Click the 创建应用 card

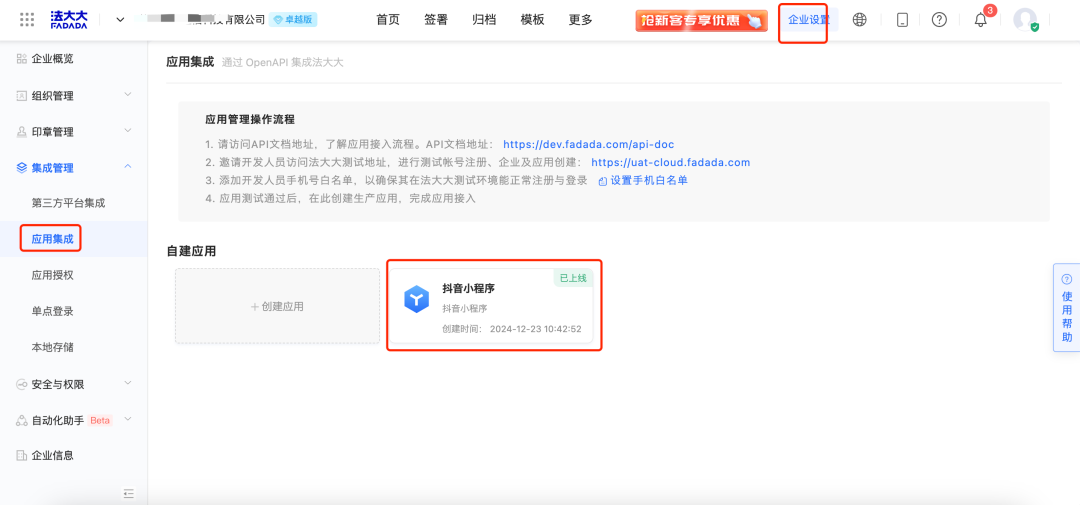pyautogui.click(x=277, y=306)
